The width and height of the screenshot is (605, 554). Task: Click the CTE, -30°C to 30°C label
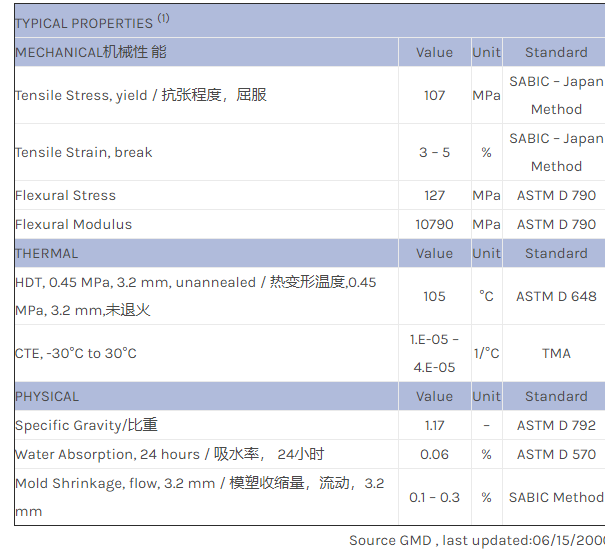76,353
